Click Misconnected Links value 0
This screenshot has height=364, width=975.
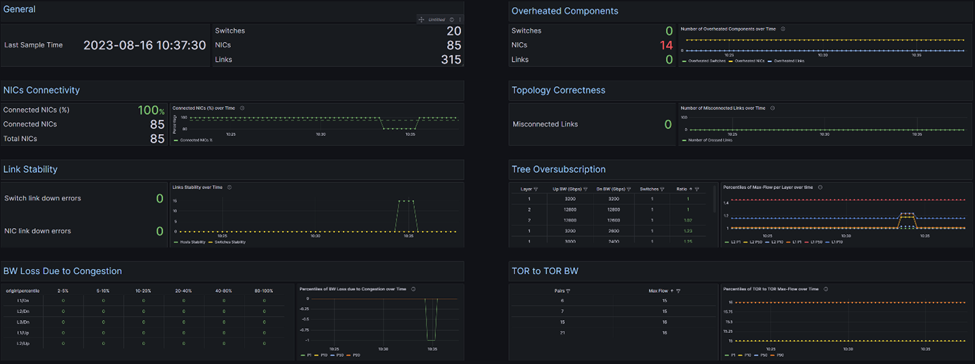(668, 124)
